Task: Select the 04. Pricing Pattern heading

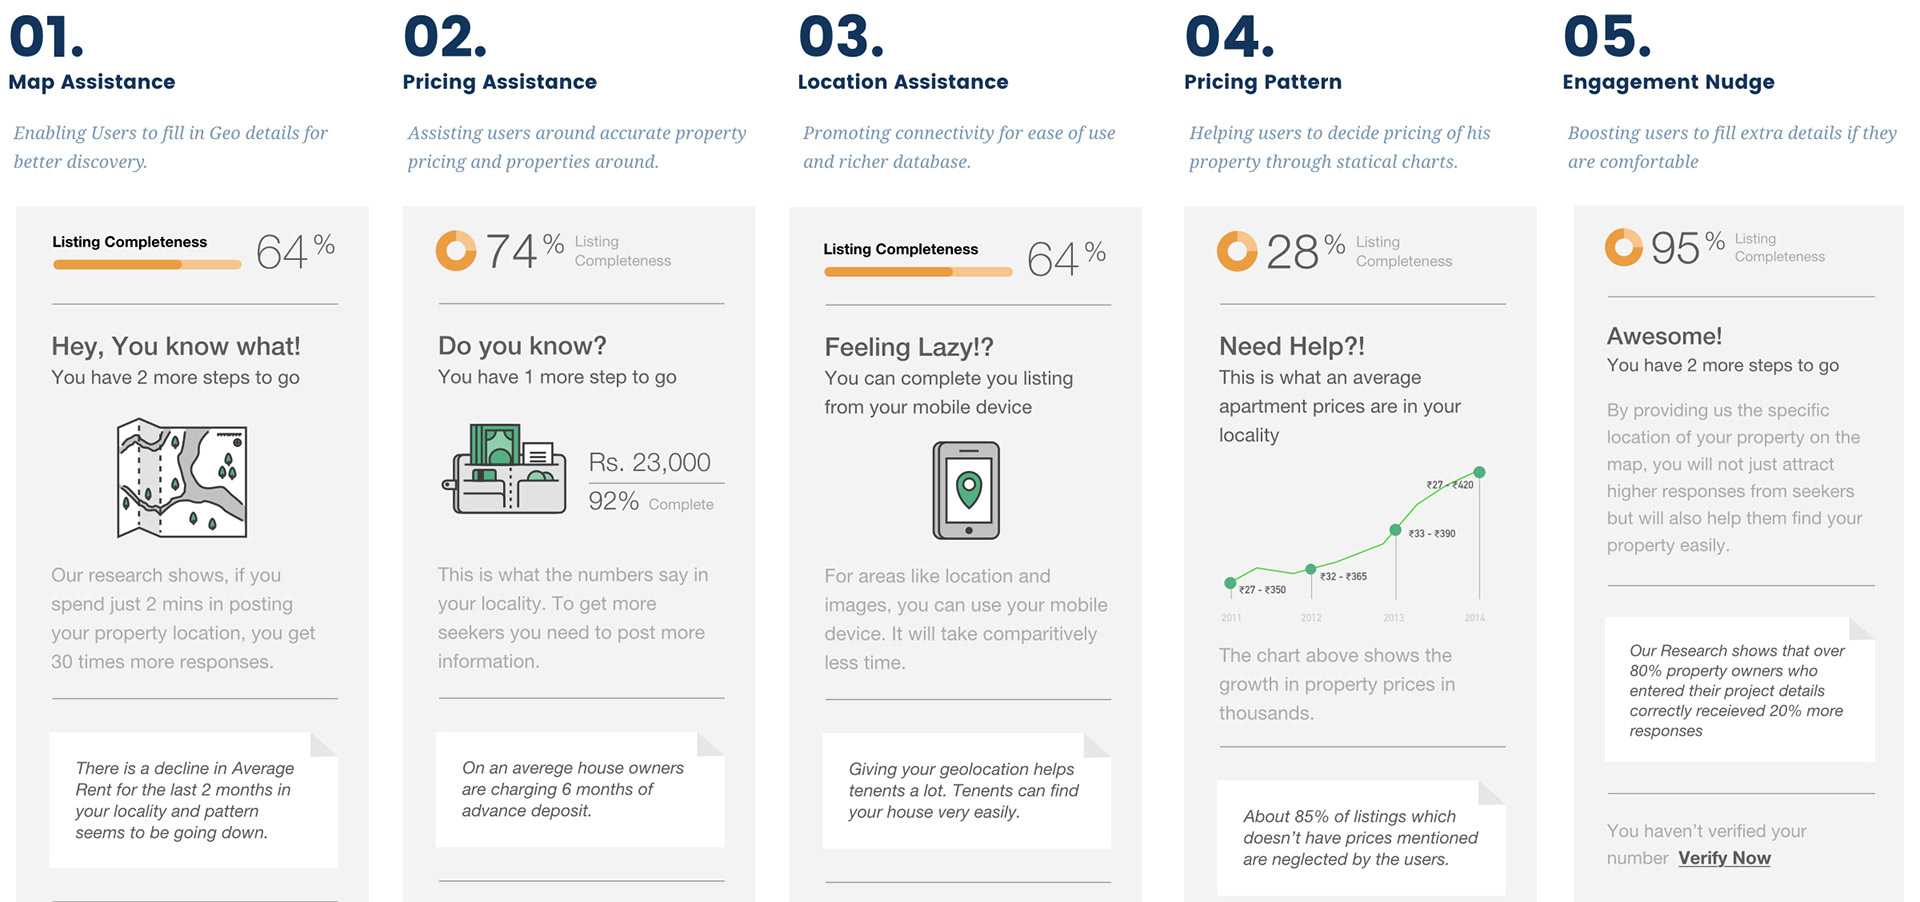Action: click(1263, 54)
